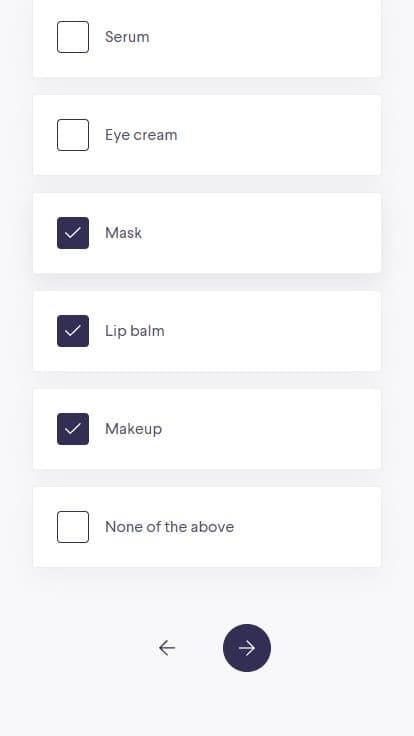
Task: Select the Serum option card's empty area
Action: point(282,37)
